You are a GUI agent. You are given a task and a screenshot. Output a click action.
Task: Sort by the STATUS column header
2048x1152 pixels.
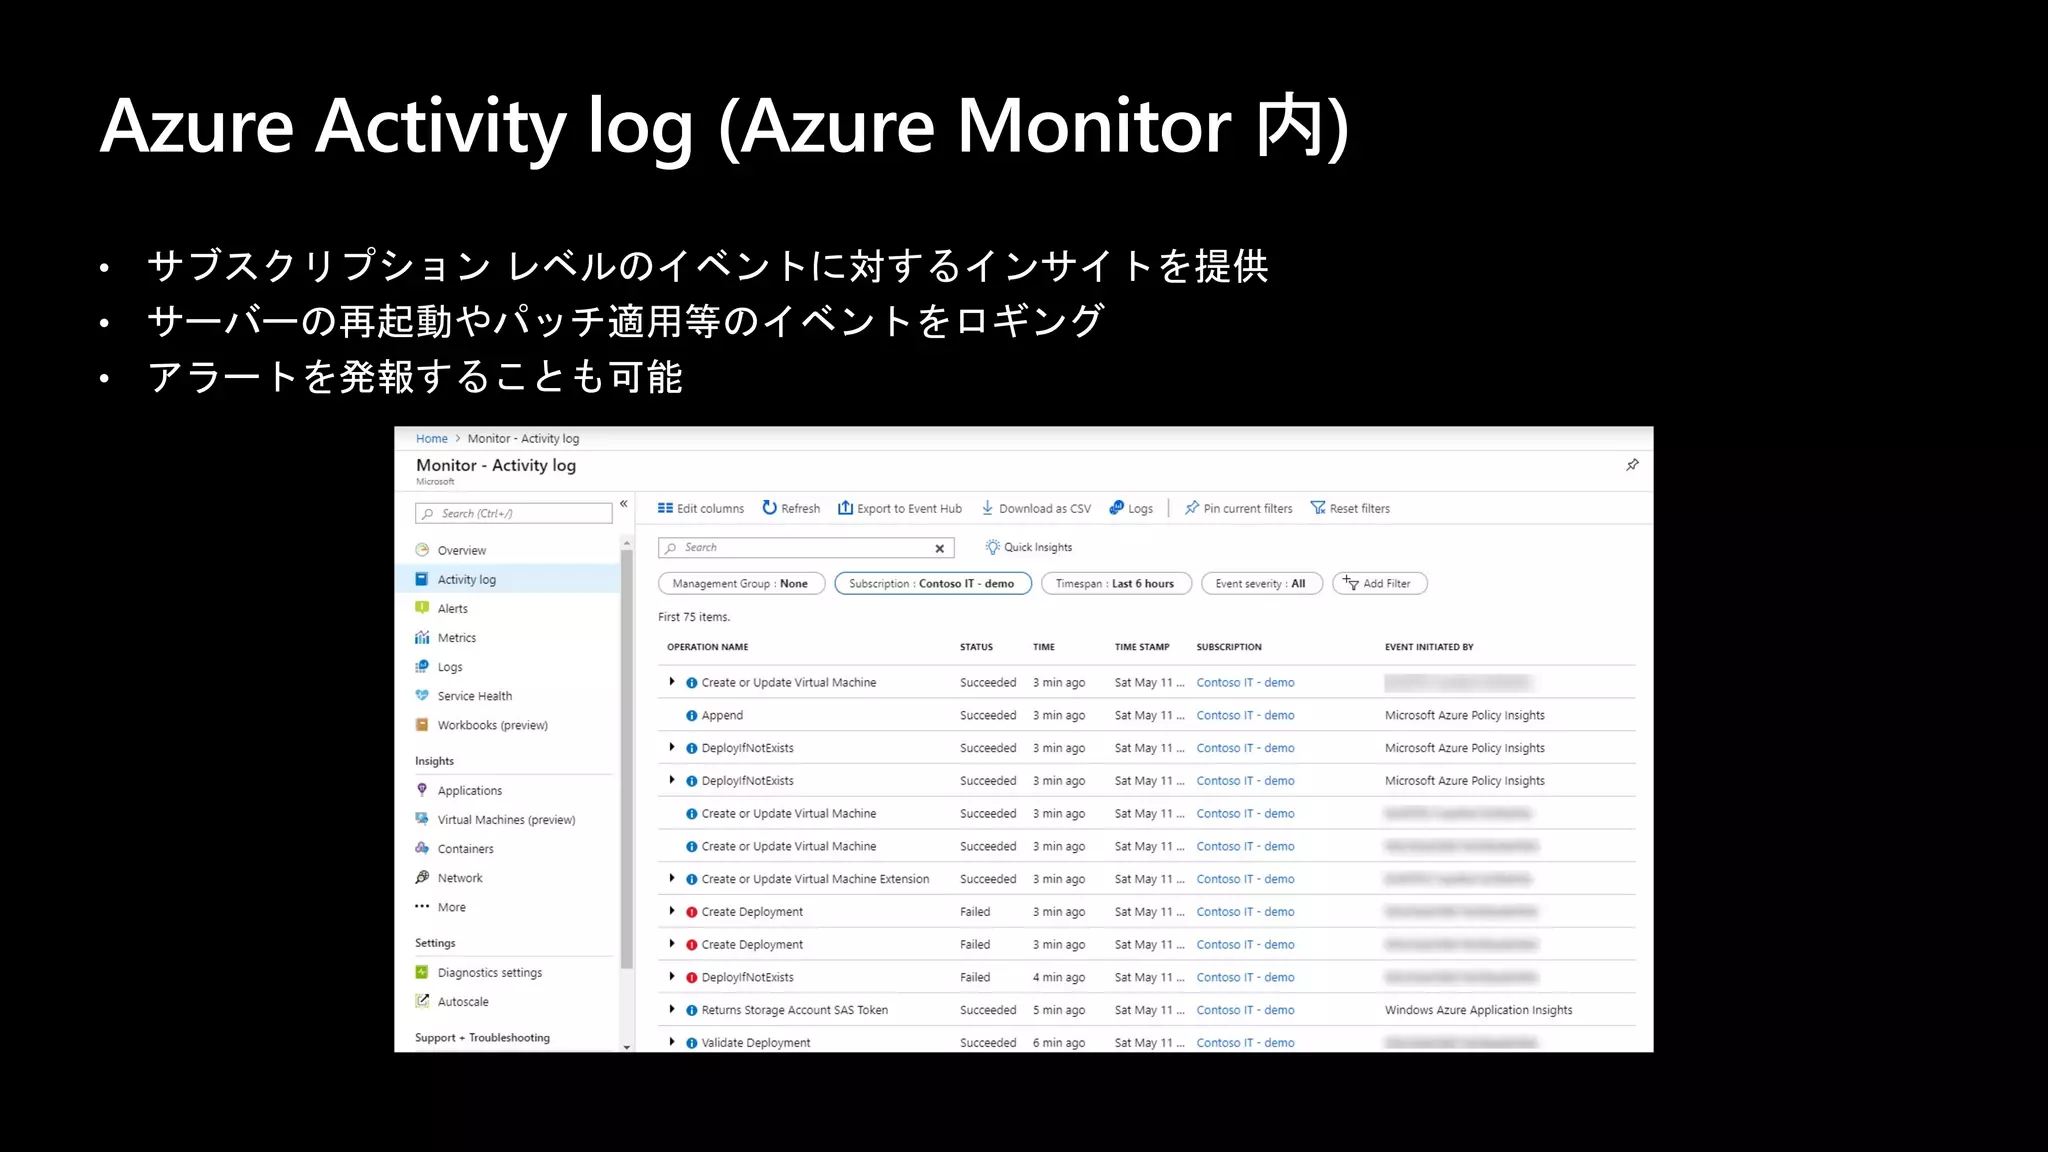[x=976, y=647]
